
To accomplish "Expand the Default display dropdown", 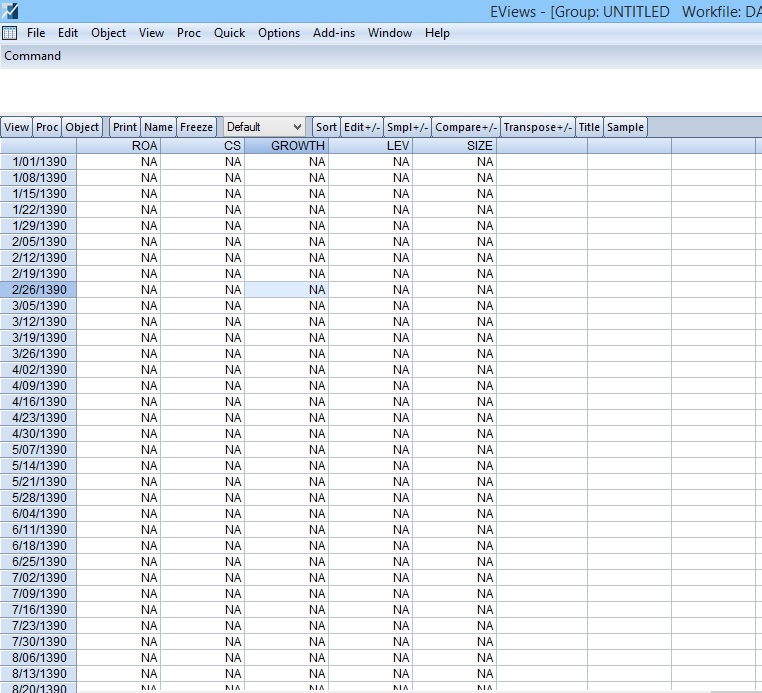I will click(264, 127).
